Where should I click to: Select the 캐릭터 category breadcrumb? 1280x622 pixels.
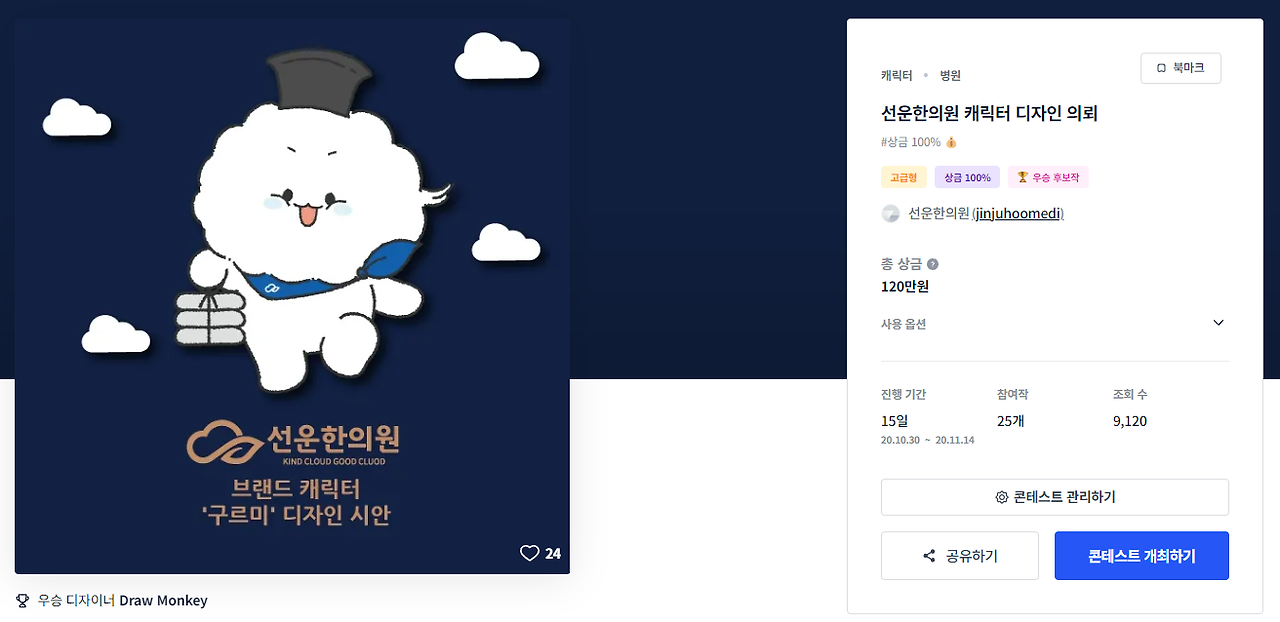(x=896, y=75)
